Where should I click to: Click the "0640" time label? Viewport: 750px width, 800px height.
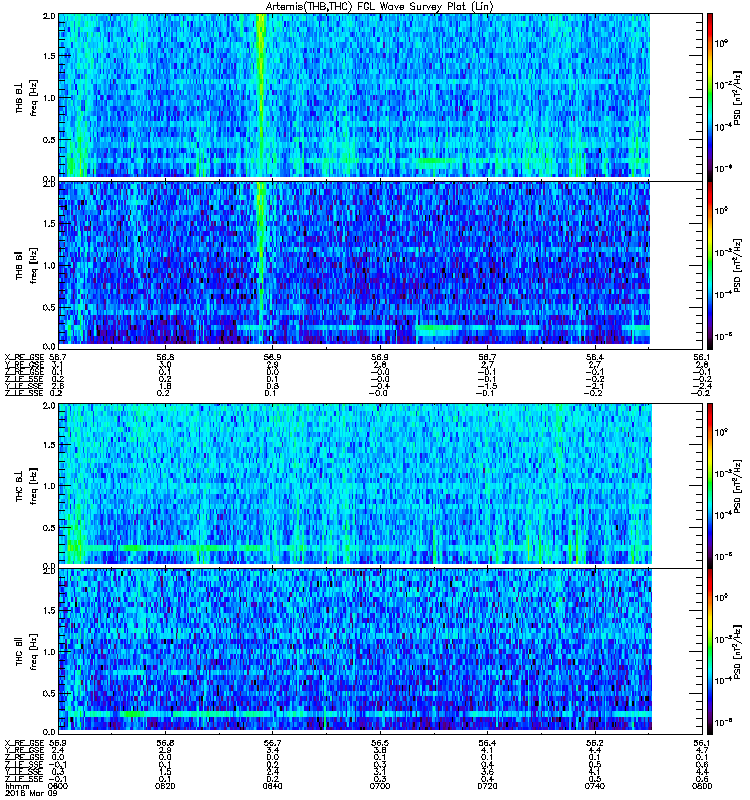(x=272, y=786)
